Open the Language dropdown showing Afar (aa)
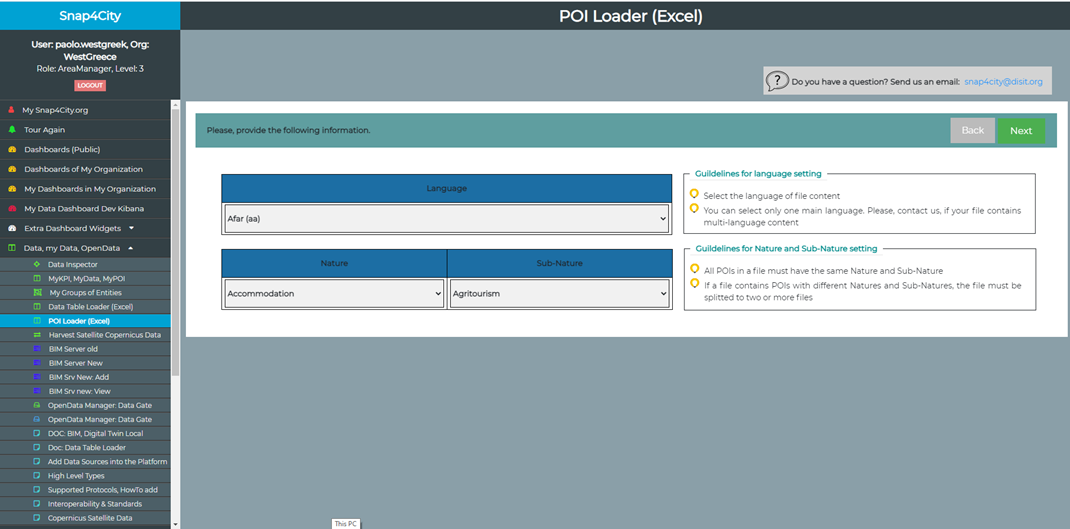Viewport: 1070px width, 529px height. pos(446,218)
